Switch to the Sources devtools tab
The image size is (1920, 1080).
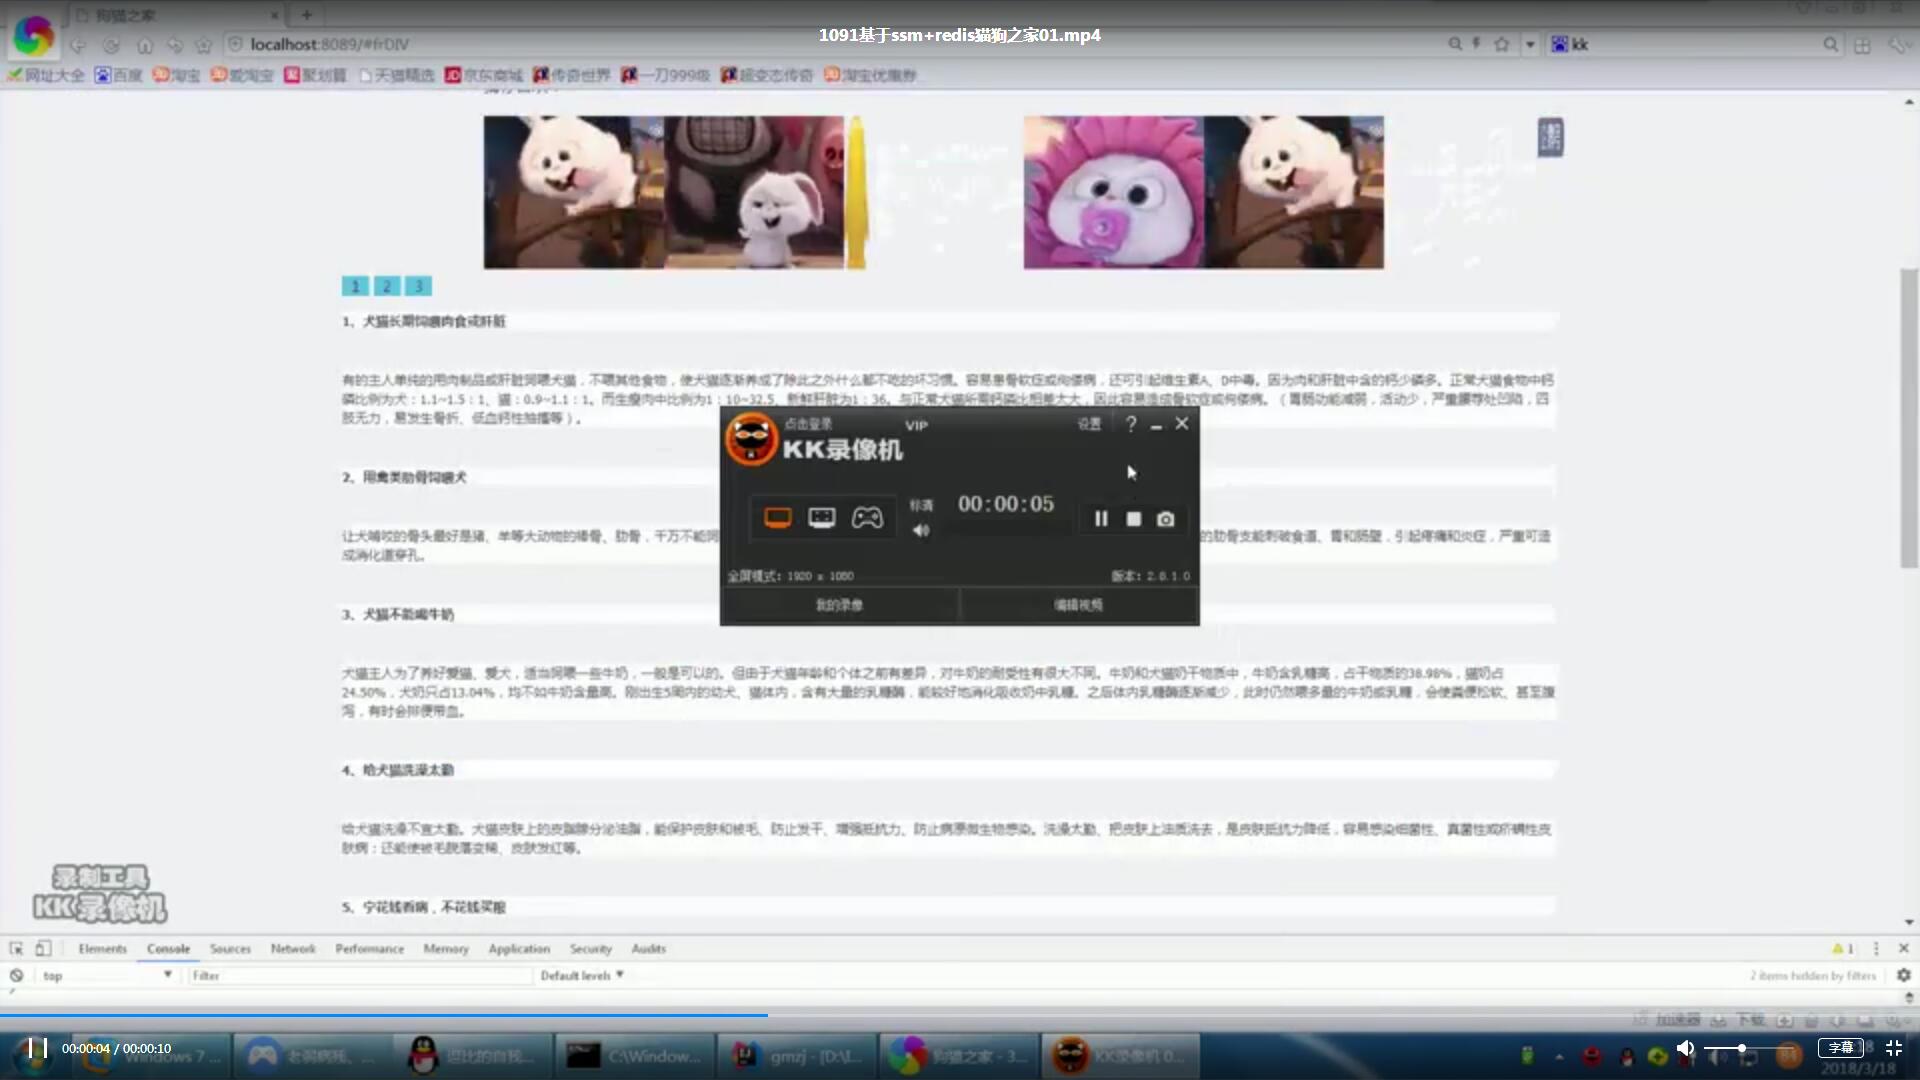coord(230,948)
